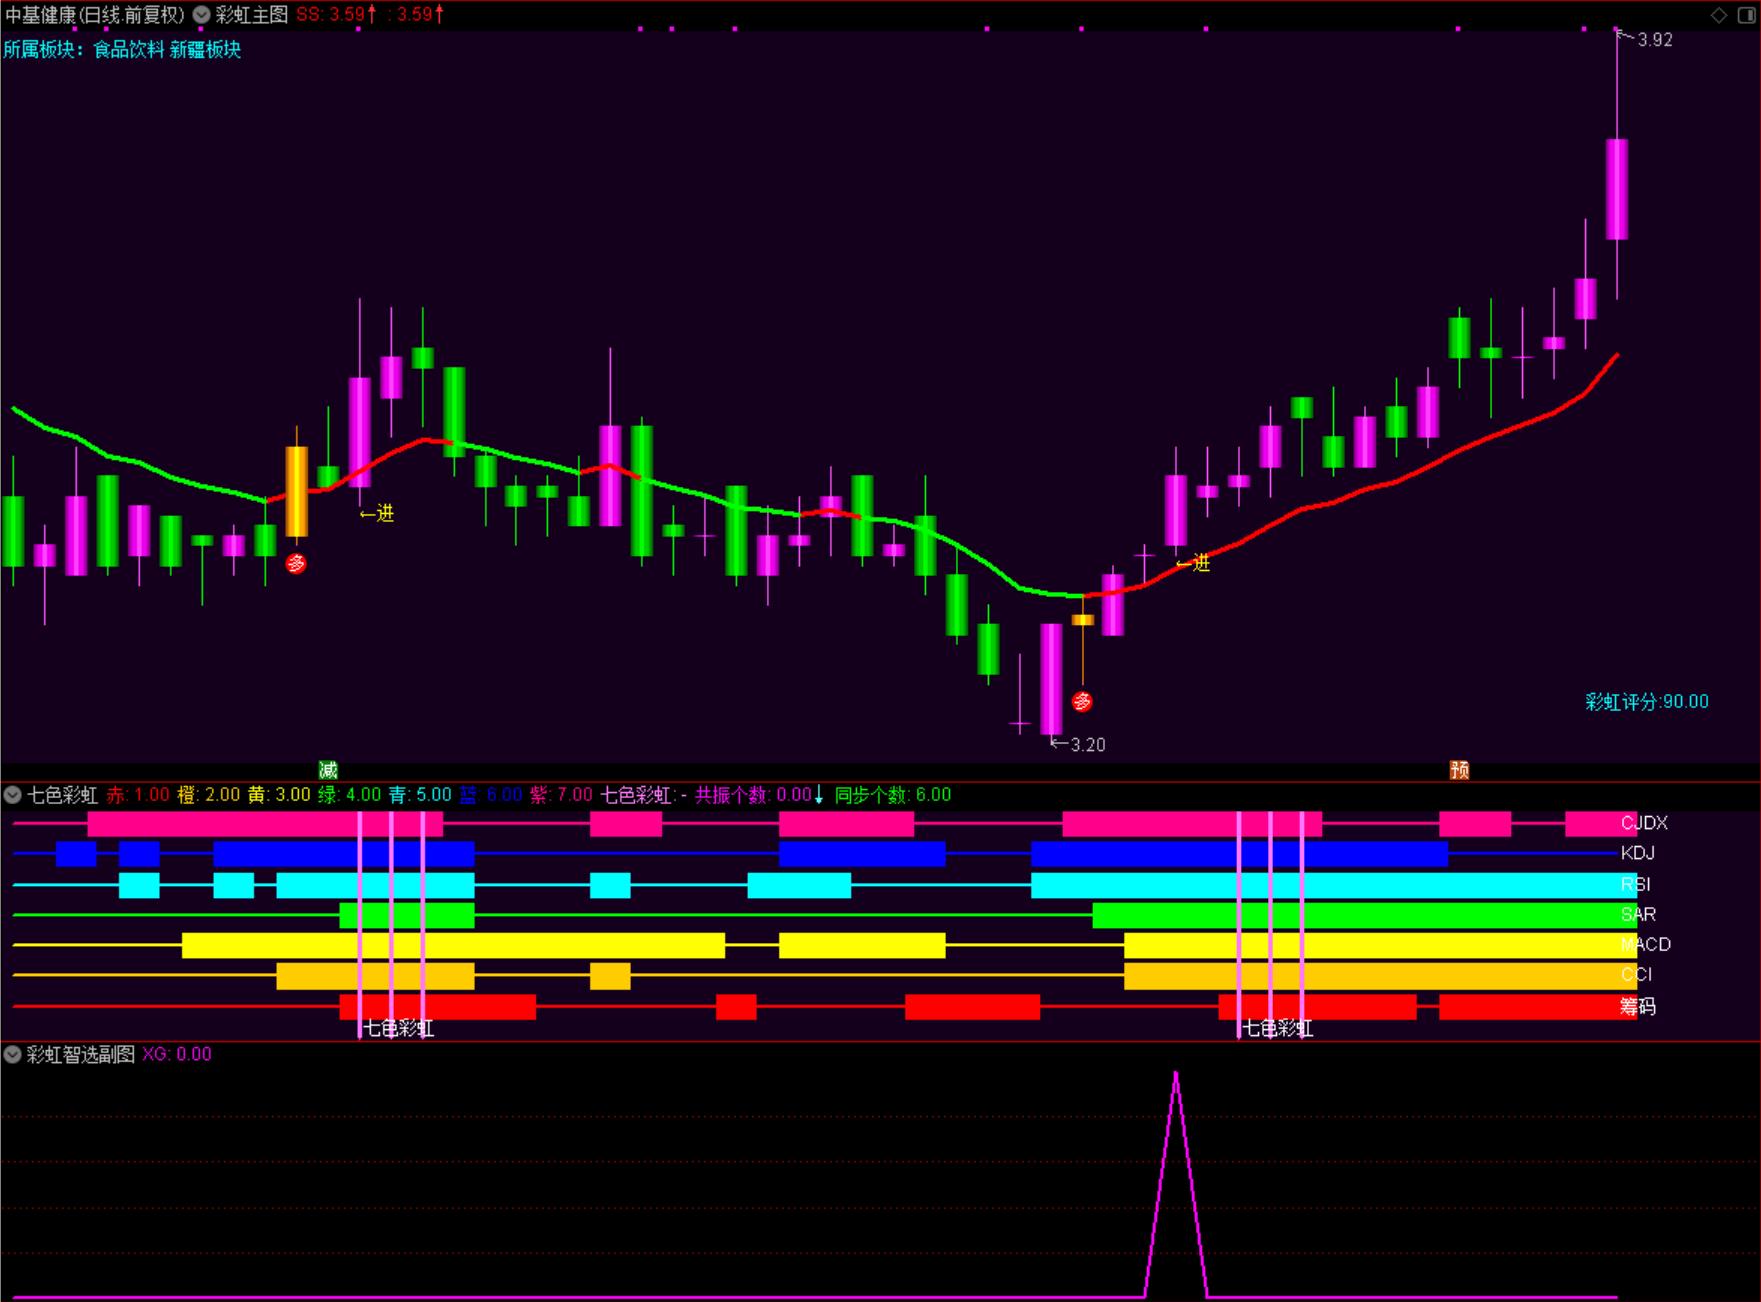Click the 彩虹智选副图 panel title
The height and width of the screenshot is (1302, 1761).
click(x=81, y=1054)
